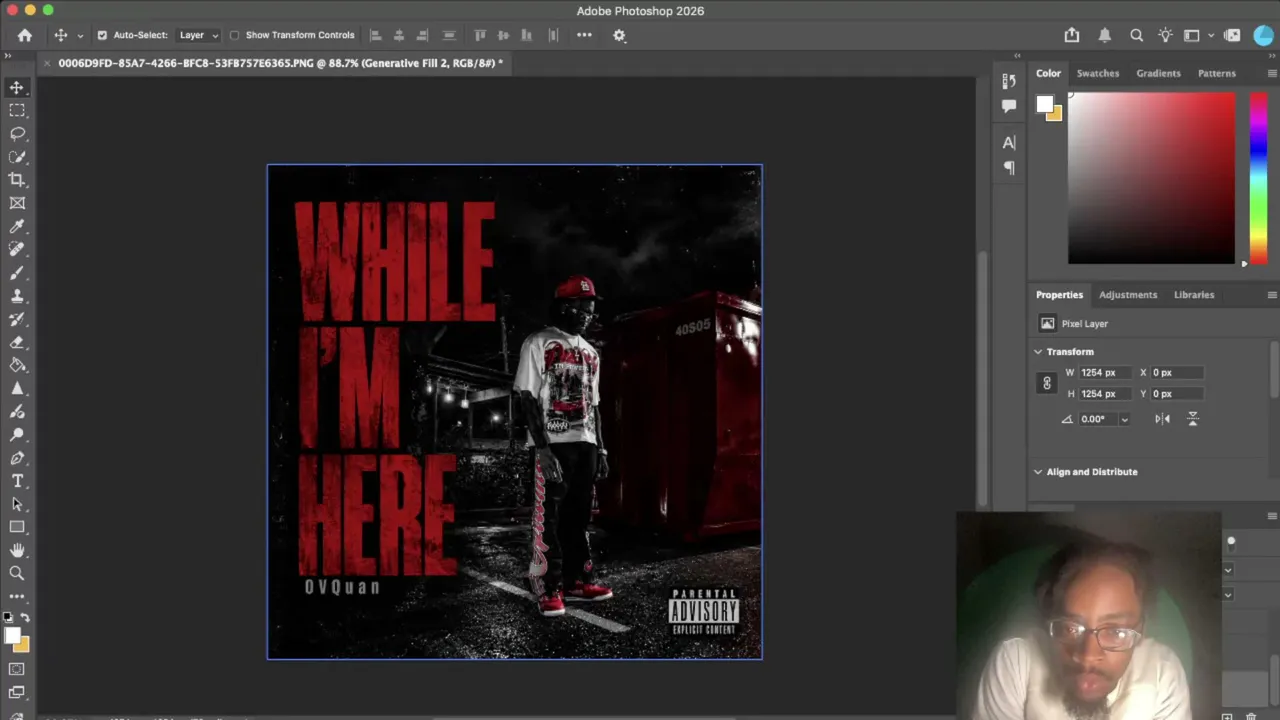
Task: Open the Color panel flyout menu
Action: coord(1272,73)
